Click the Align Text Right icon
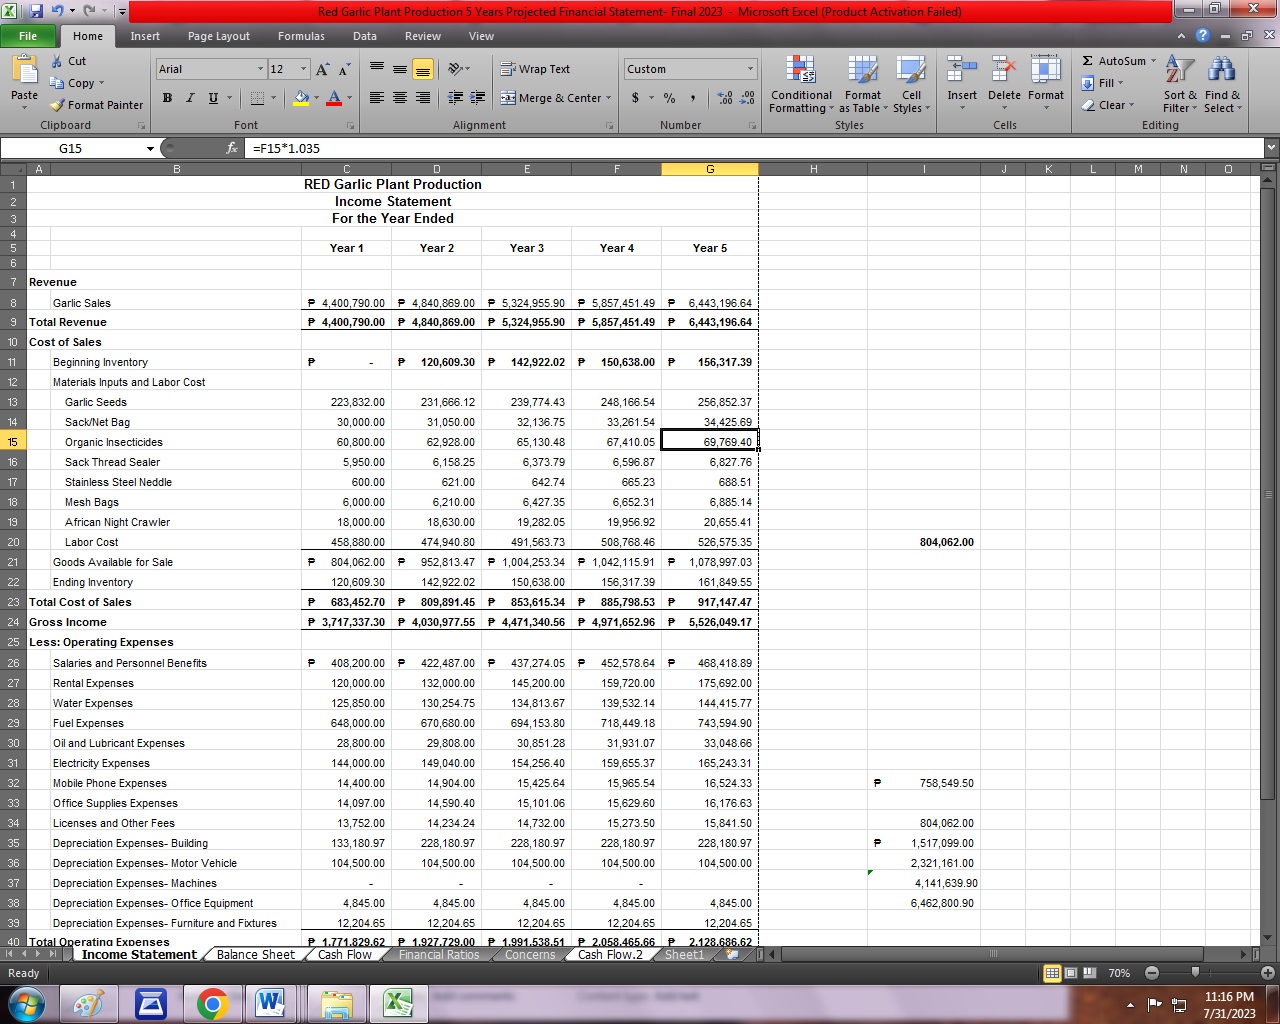1280x1024 pixels. click(423, 98)
